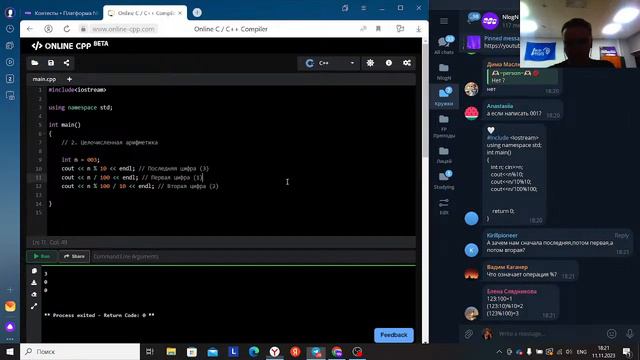Open NlogN folder in Telegram sidebar
This screenshot has width=640, height=360.
444,71
